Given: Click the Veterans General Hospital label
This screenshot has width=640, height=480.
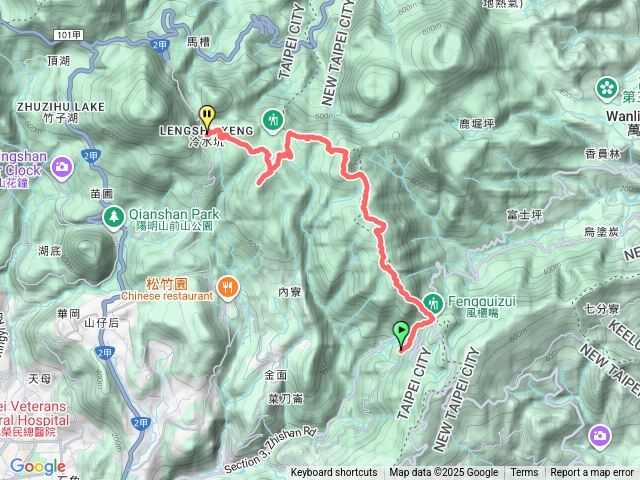Looking at the screenshot, I should 35,413.
